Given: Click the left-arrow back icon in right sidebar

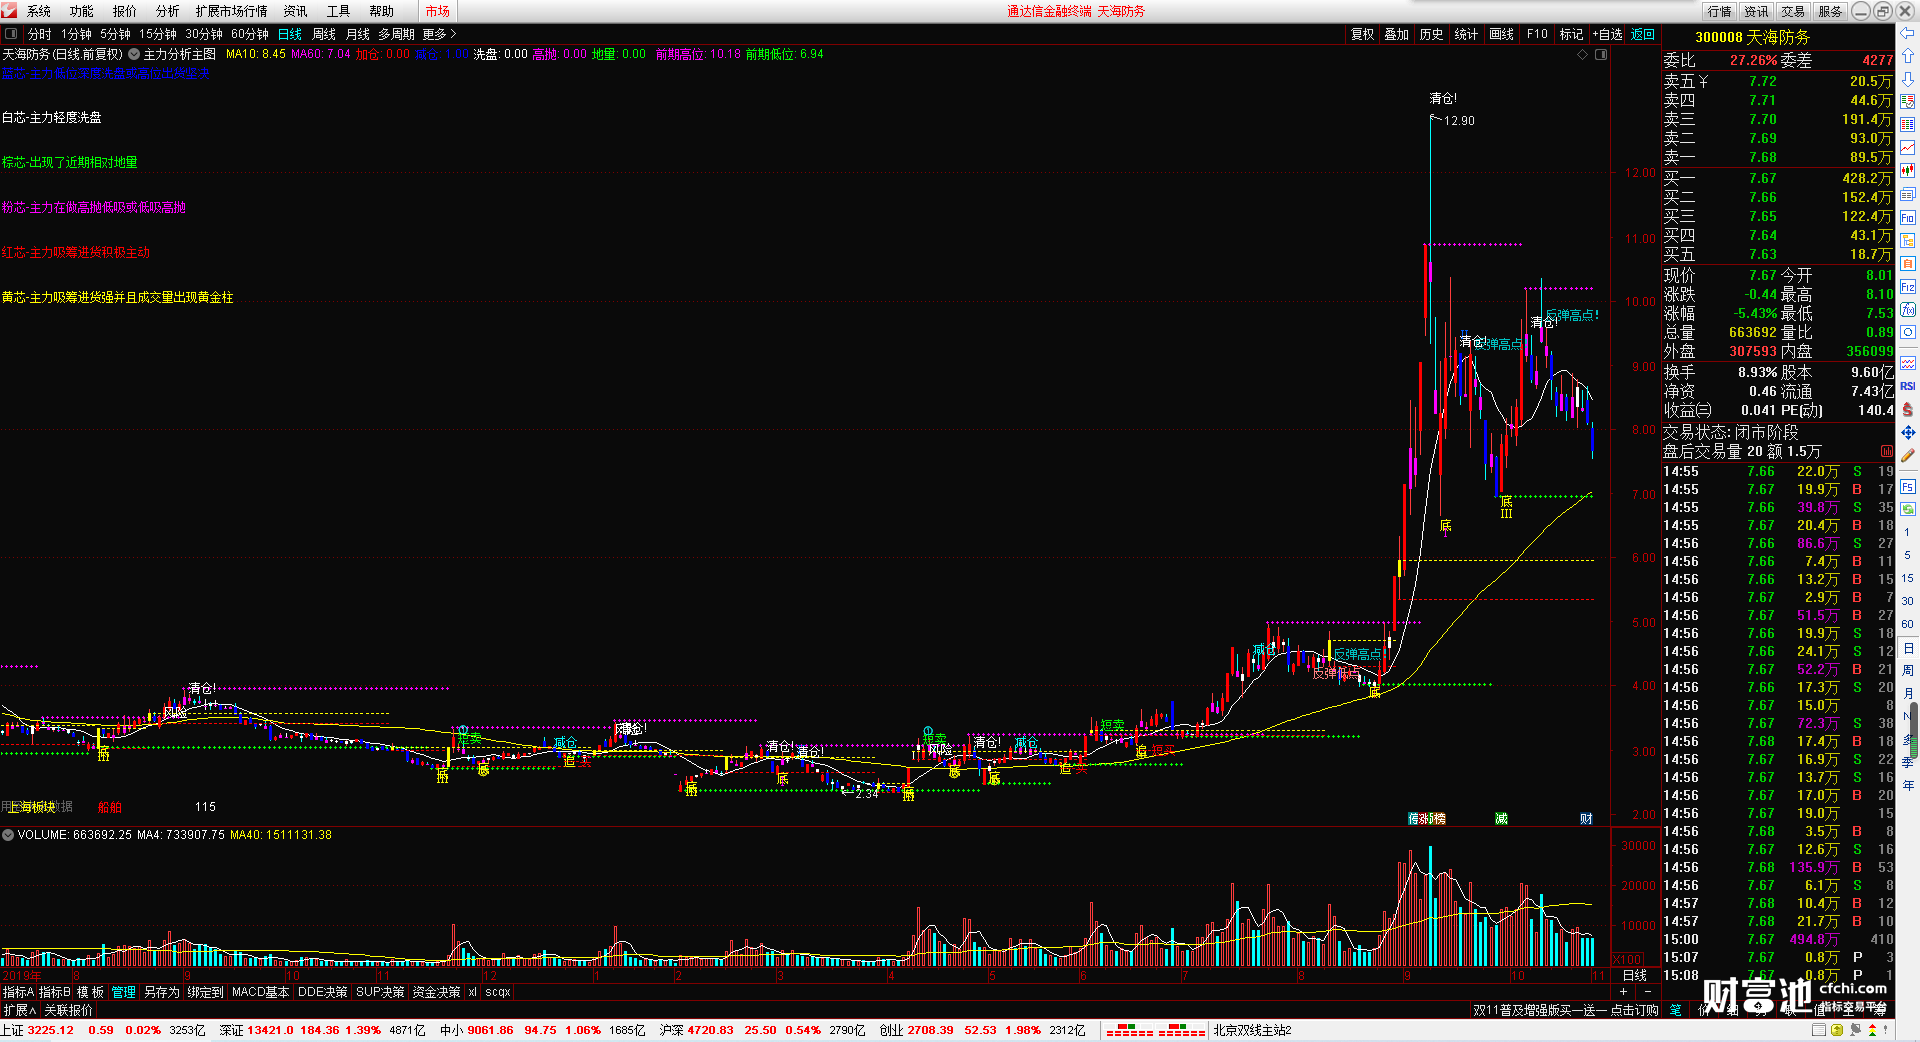Looking at the screenshot, I should [x=1908, y=32].
